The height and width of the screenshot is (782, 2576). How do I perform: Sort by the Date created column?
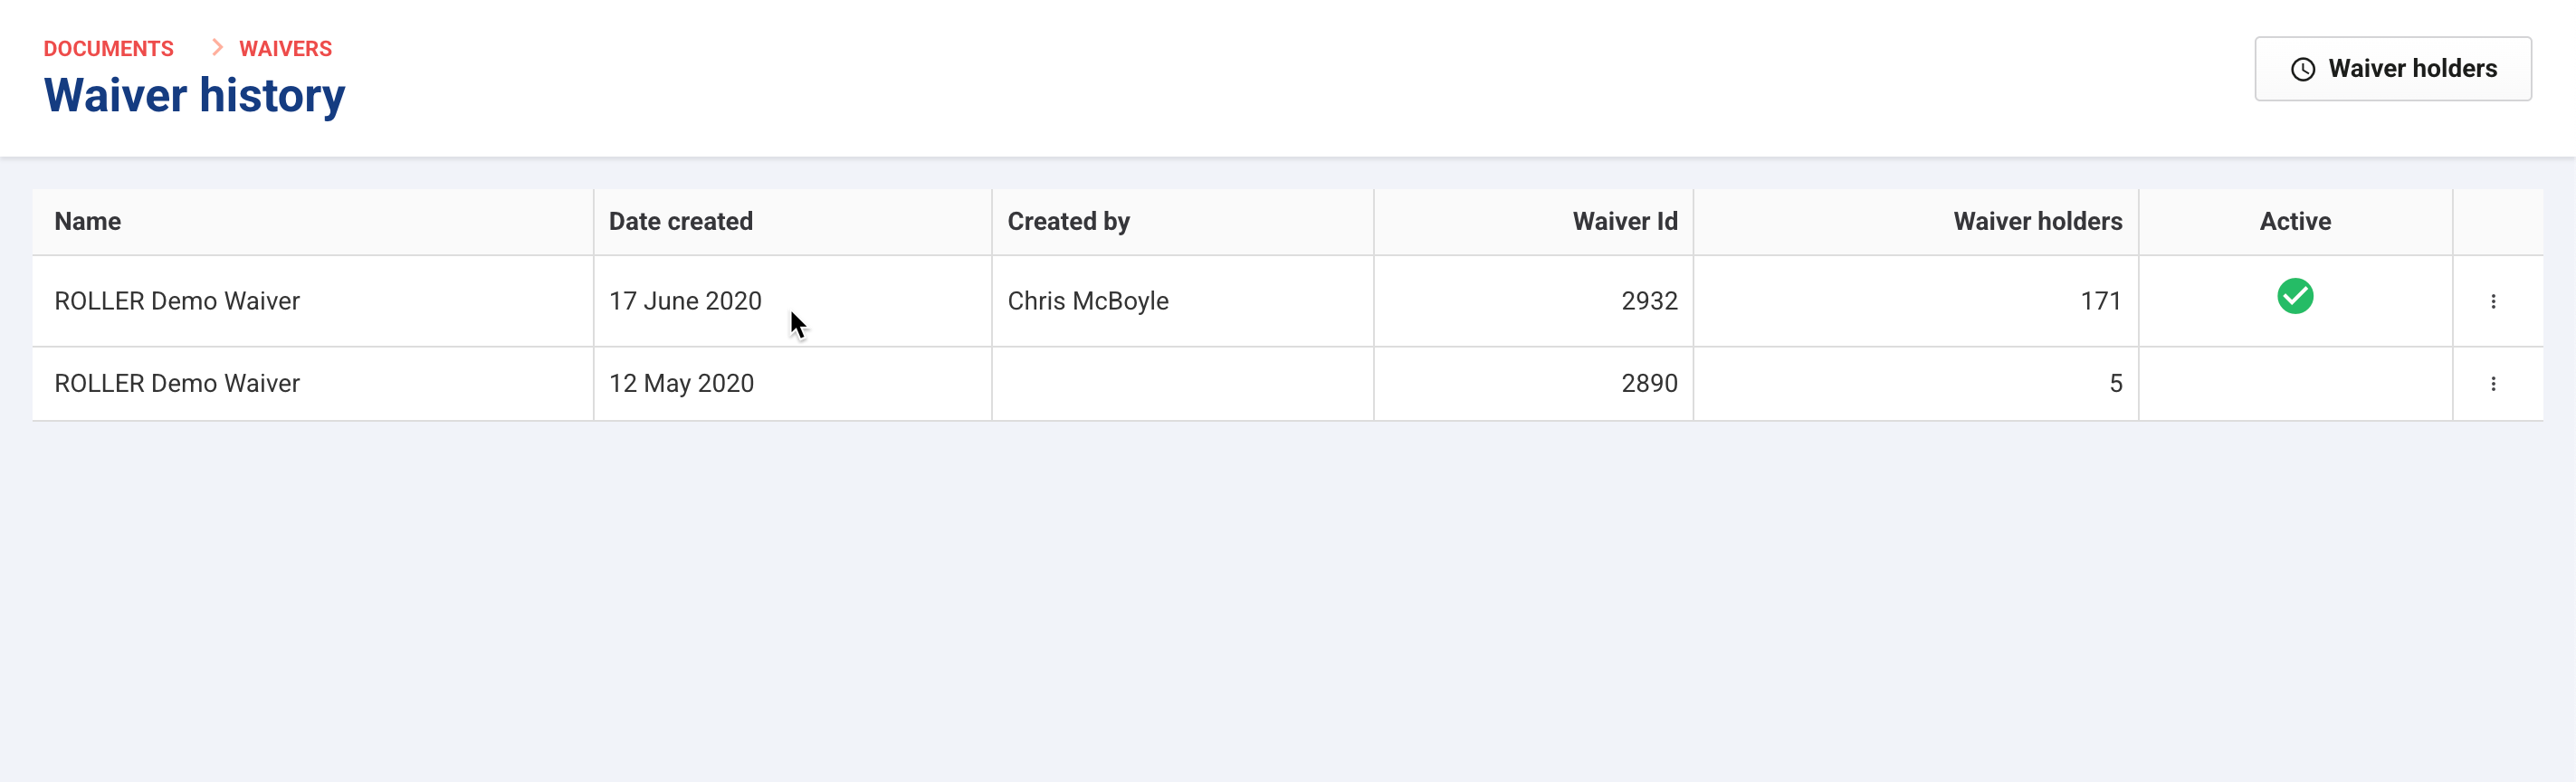point(680,221)
